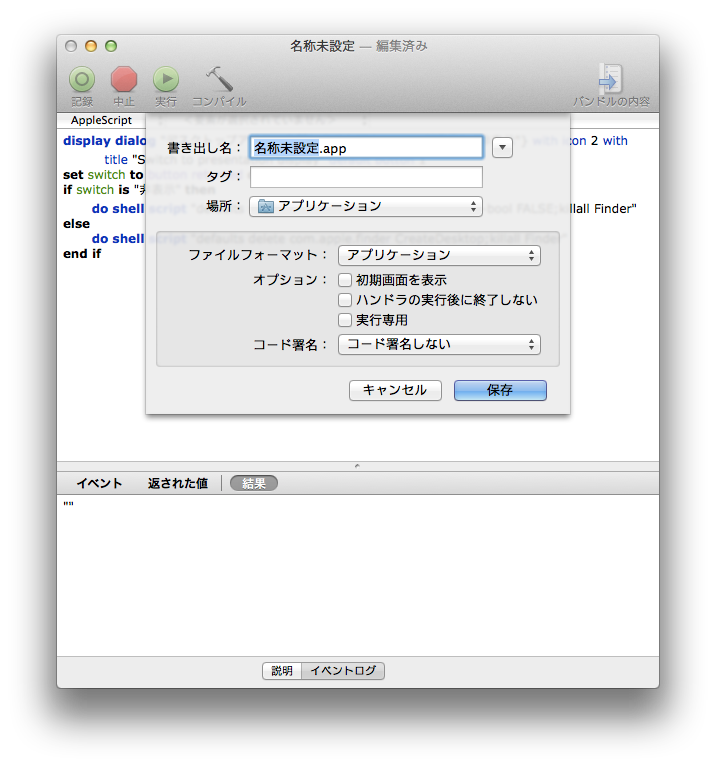Toggle ハンドラの実行後に終了しない checkbox

pyautogui.click(x=345, y=300)
